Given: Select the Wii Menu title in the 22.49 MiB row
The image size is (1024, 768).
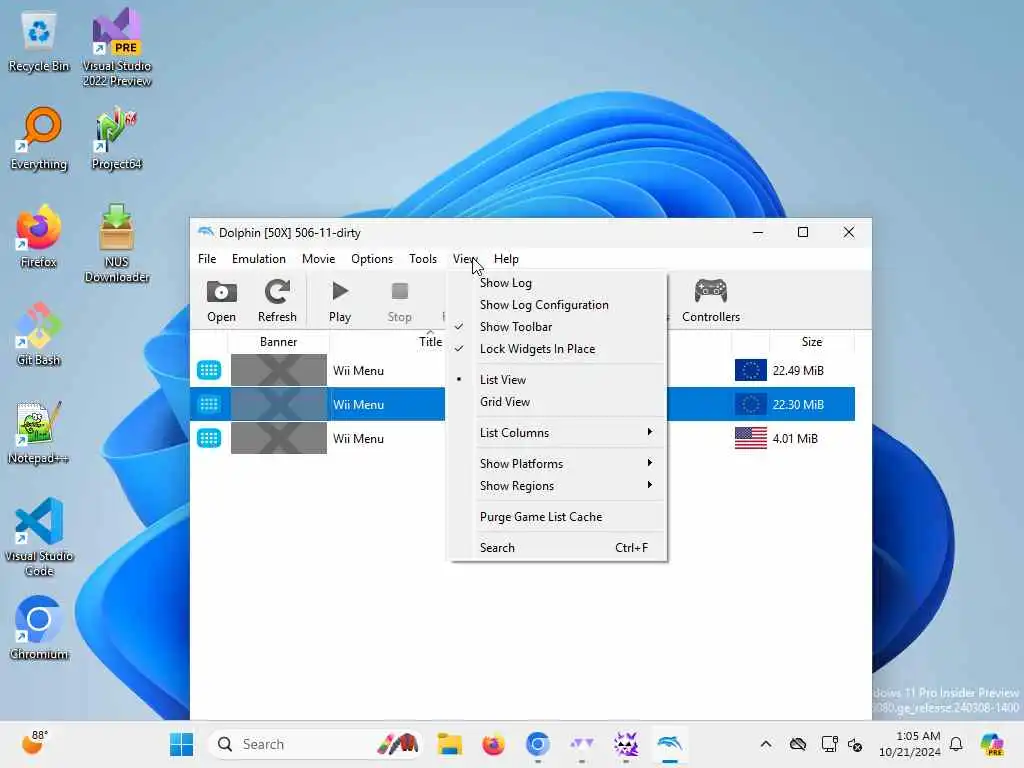Looking at the screenshot, I should [359, 370].
